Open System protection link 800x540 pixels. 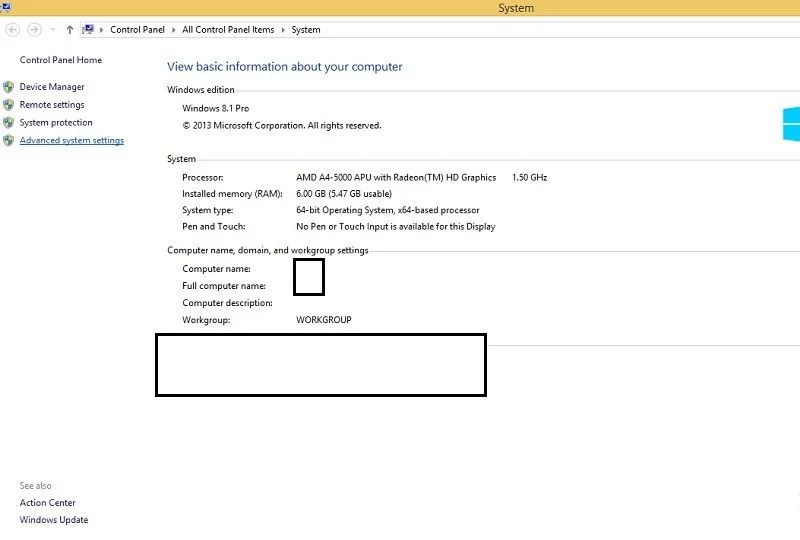[x=56, y=122]
